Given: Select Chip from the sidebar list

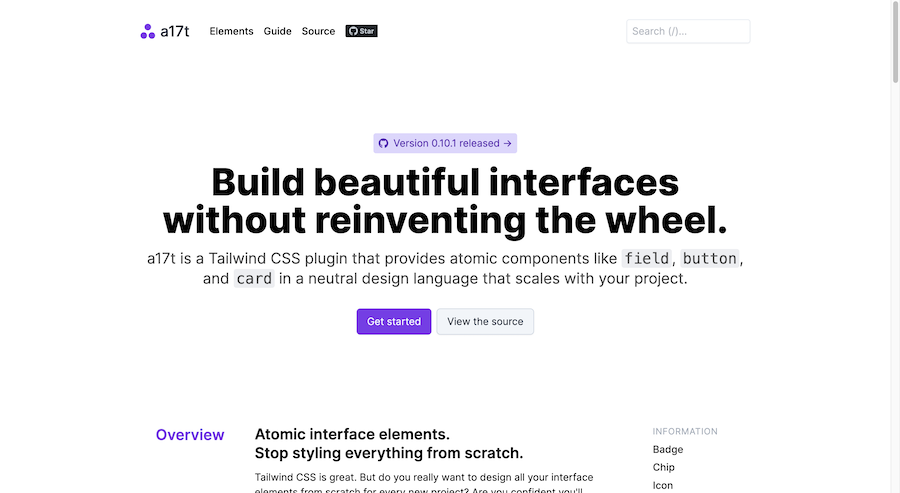Looking at the screenshot, I should coord(664,467).
